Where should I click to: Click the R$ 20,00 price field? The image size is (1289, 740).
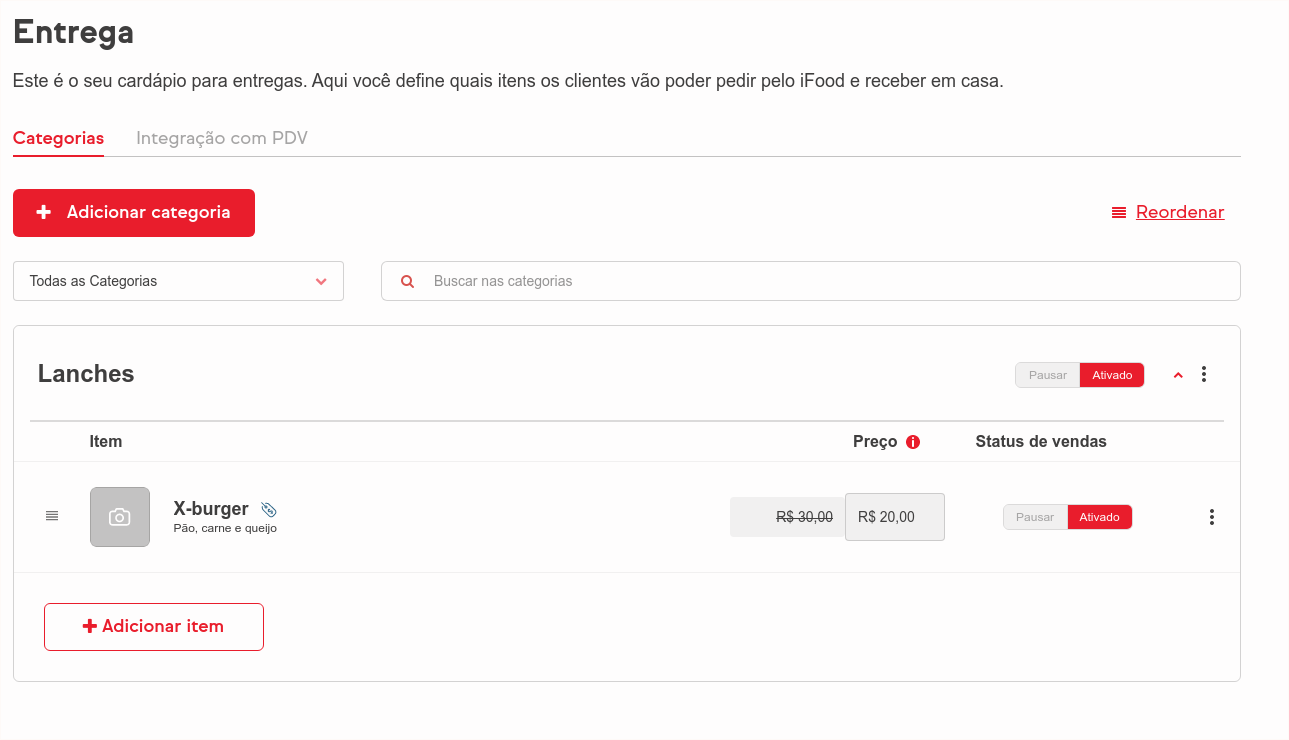pyautogui.click(x=895, y=517)
